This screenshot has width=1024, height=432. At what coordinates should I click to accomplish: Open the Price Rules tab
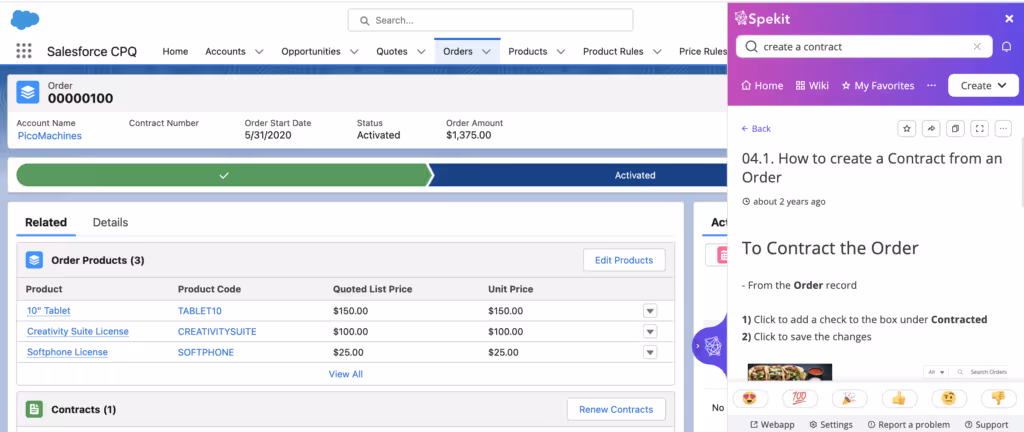703,52
